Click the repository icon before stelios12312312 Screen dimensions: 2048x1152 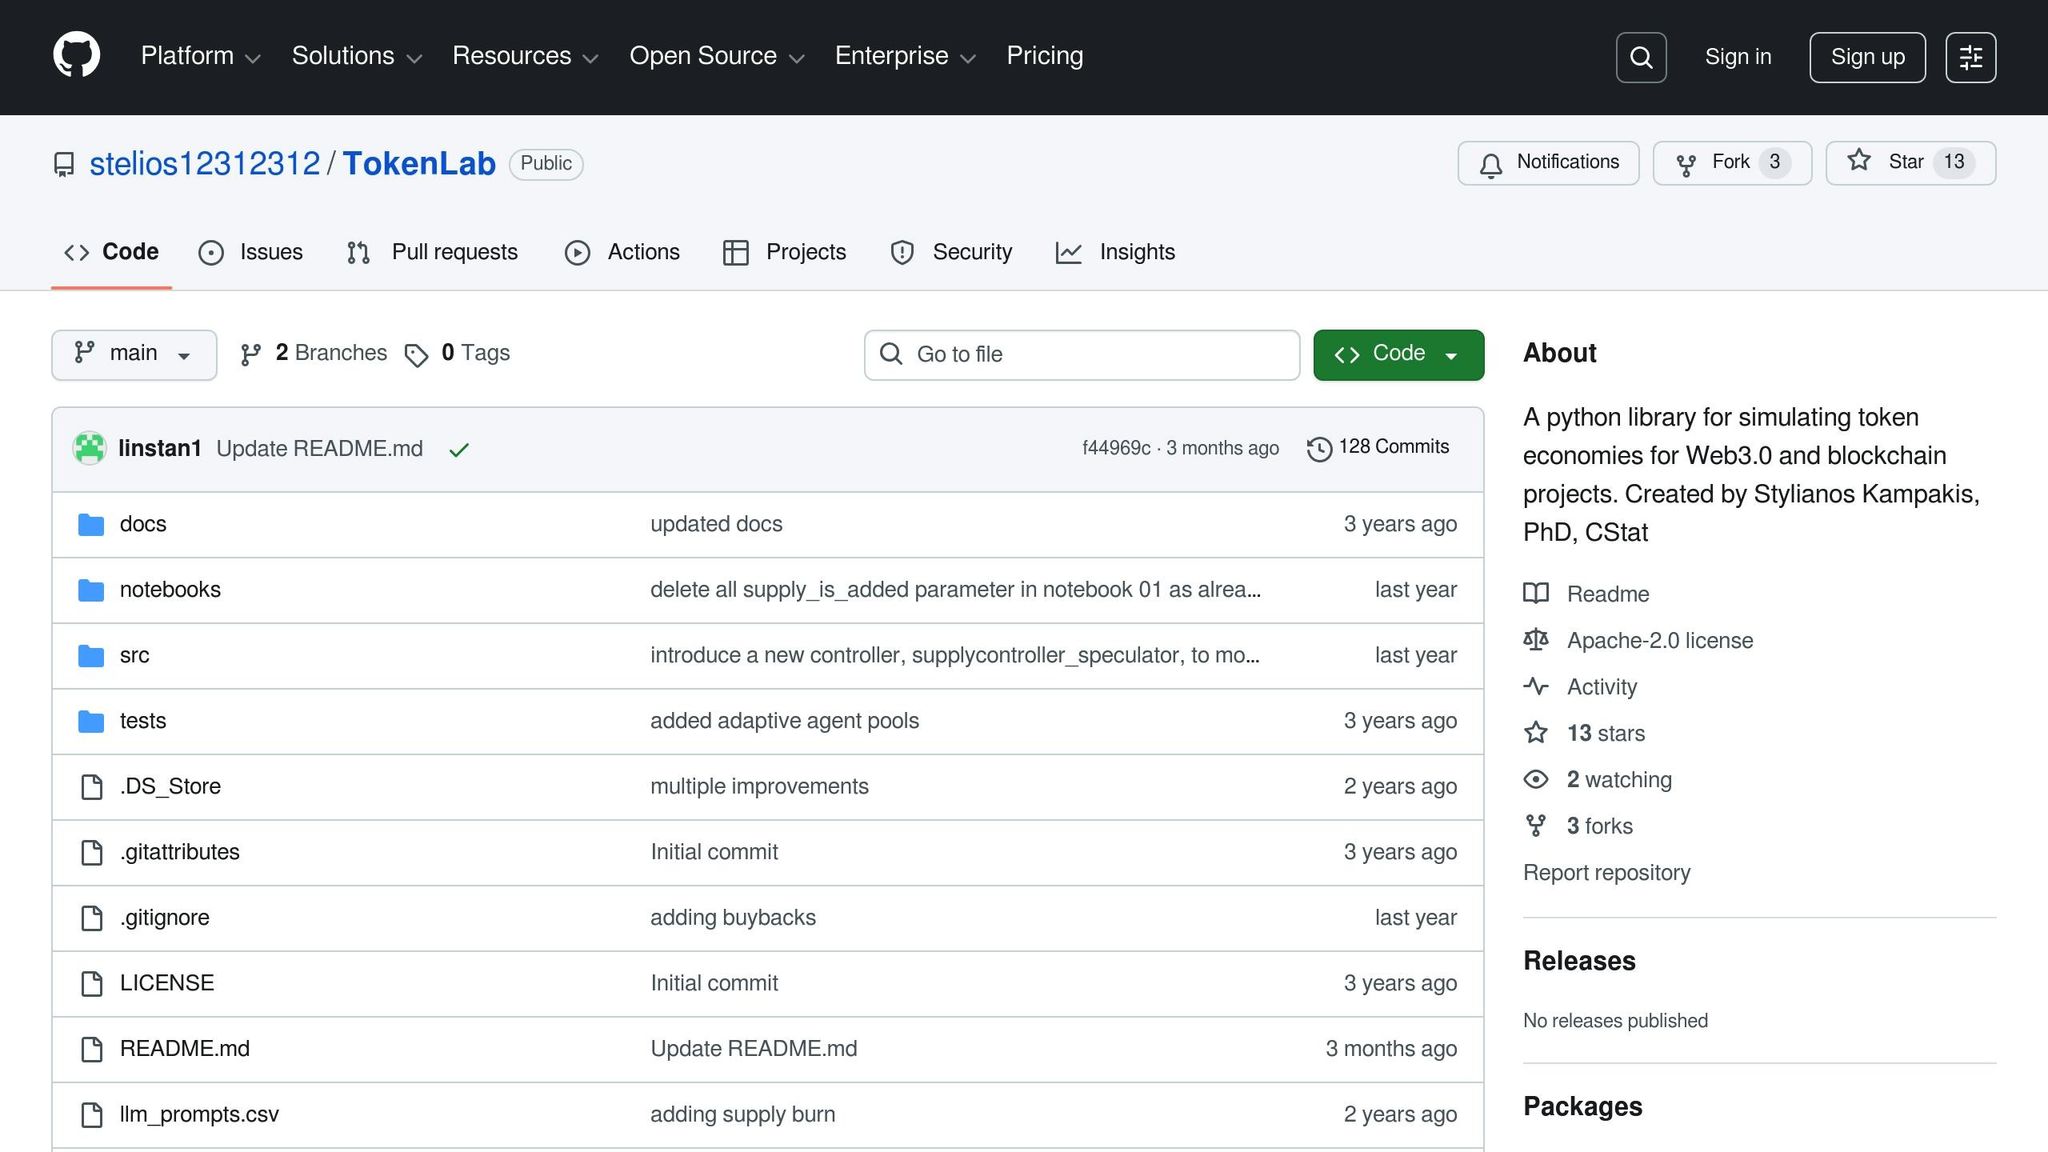click(64, 164)
